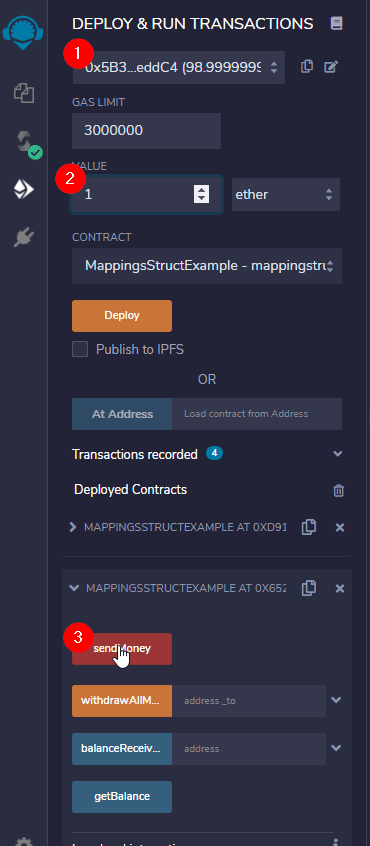The height and width of the screenshot is (846, 370).
Task: Focus the Gas Limit input field
Action: 146,131
